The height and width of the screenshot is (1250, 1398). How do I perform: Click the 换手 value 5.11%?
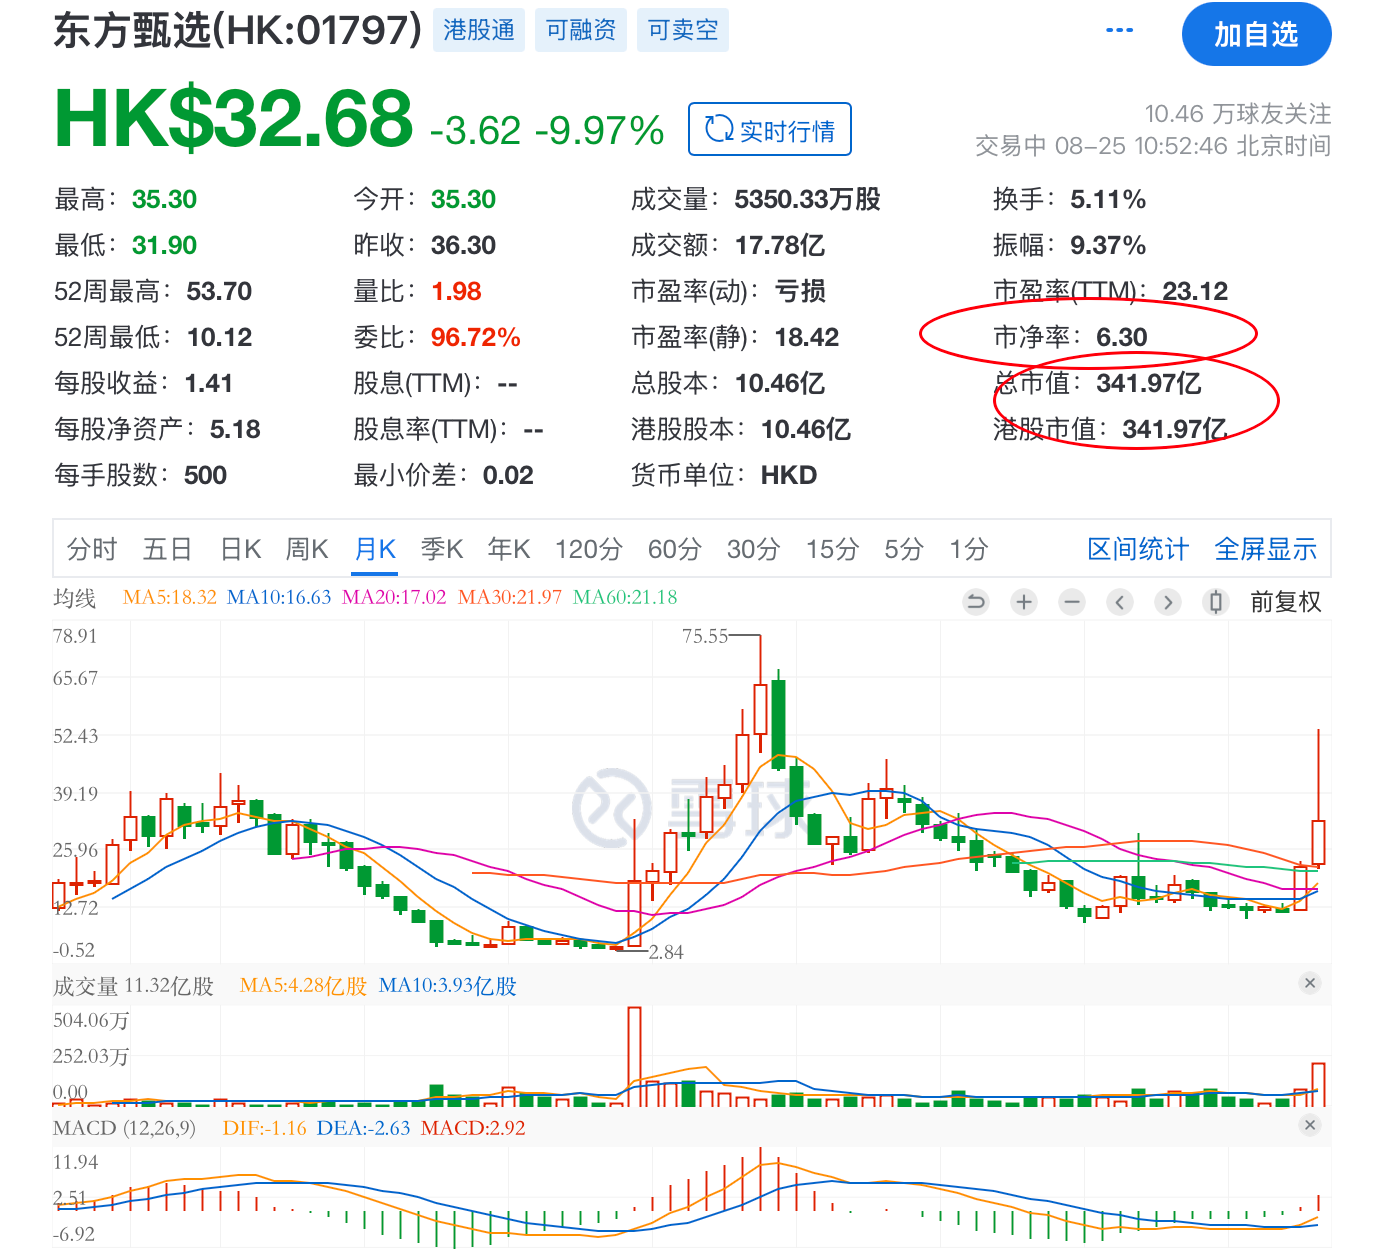pyautogui.click(x=1108, y=199)
